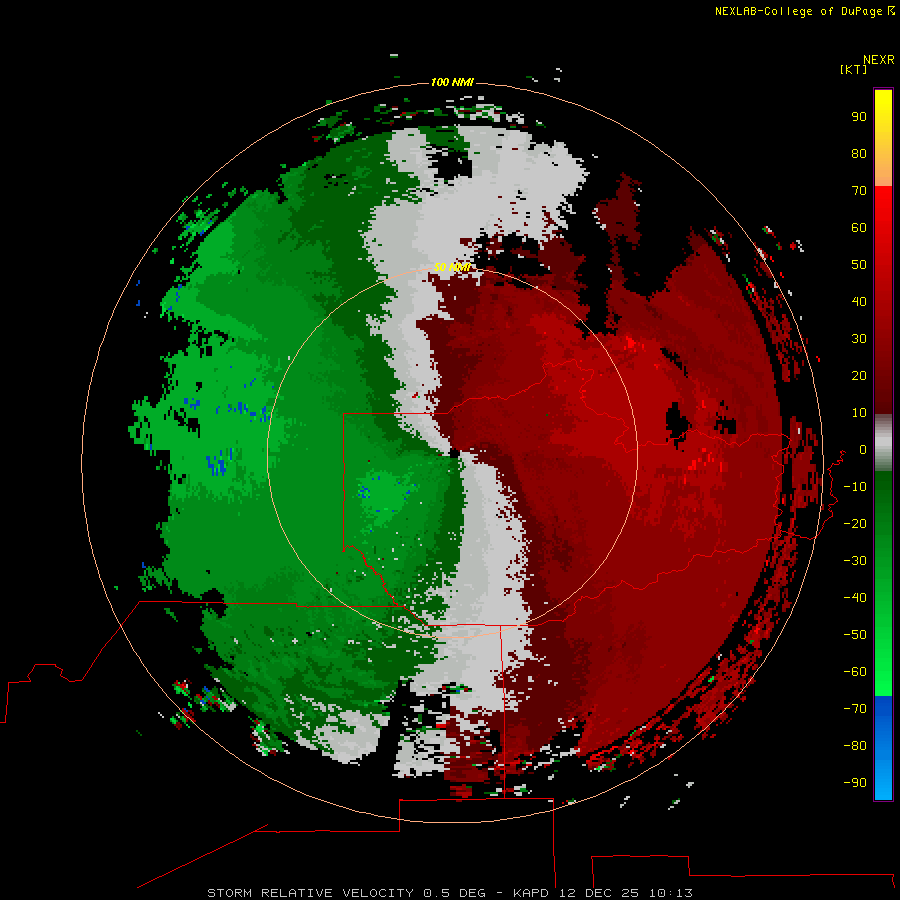
Task: Click the 20 value on the velocity scale
Action: click(x=859, y=375)
